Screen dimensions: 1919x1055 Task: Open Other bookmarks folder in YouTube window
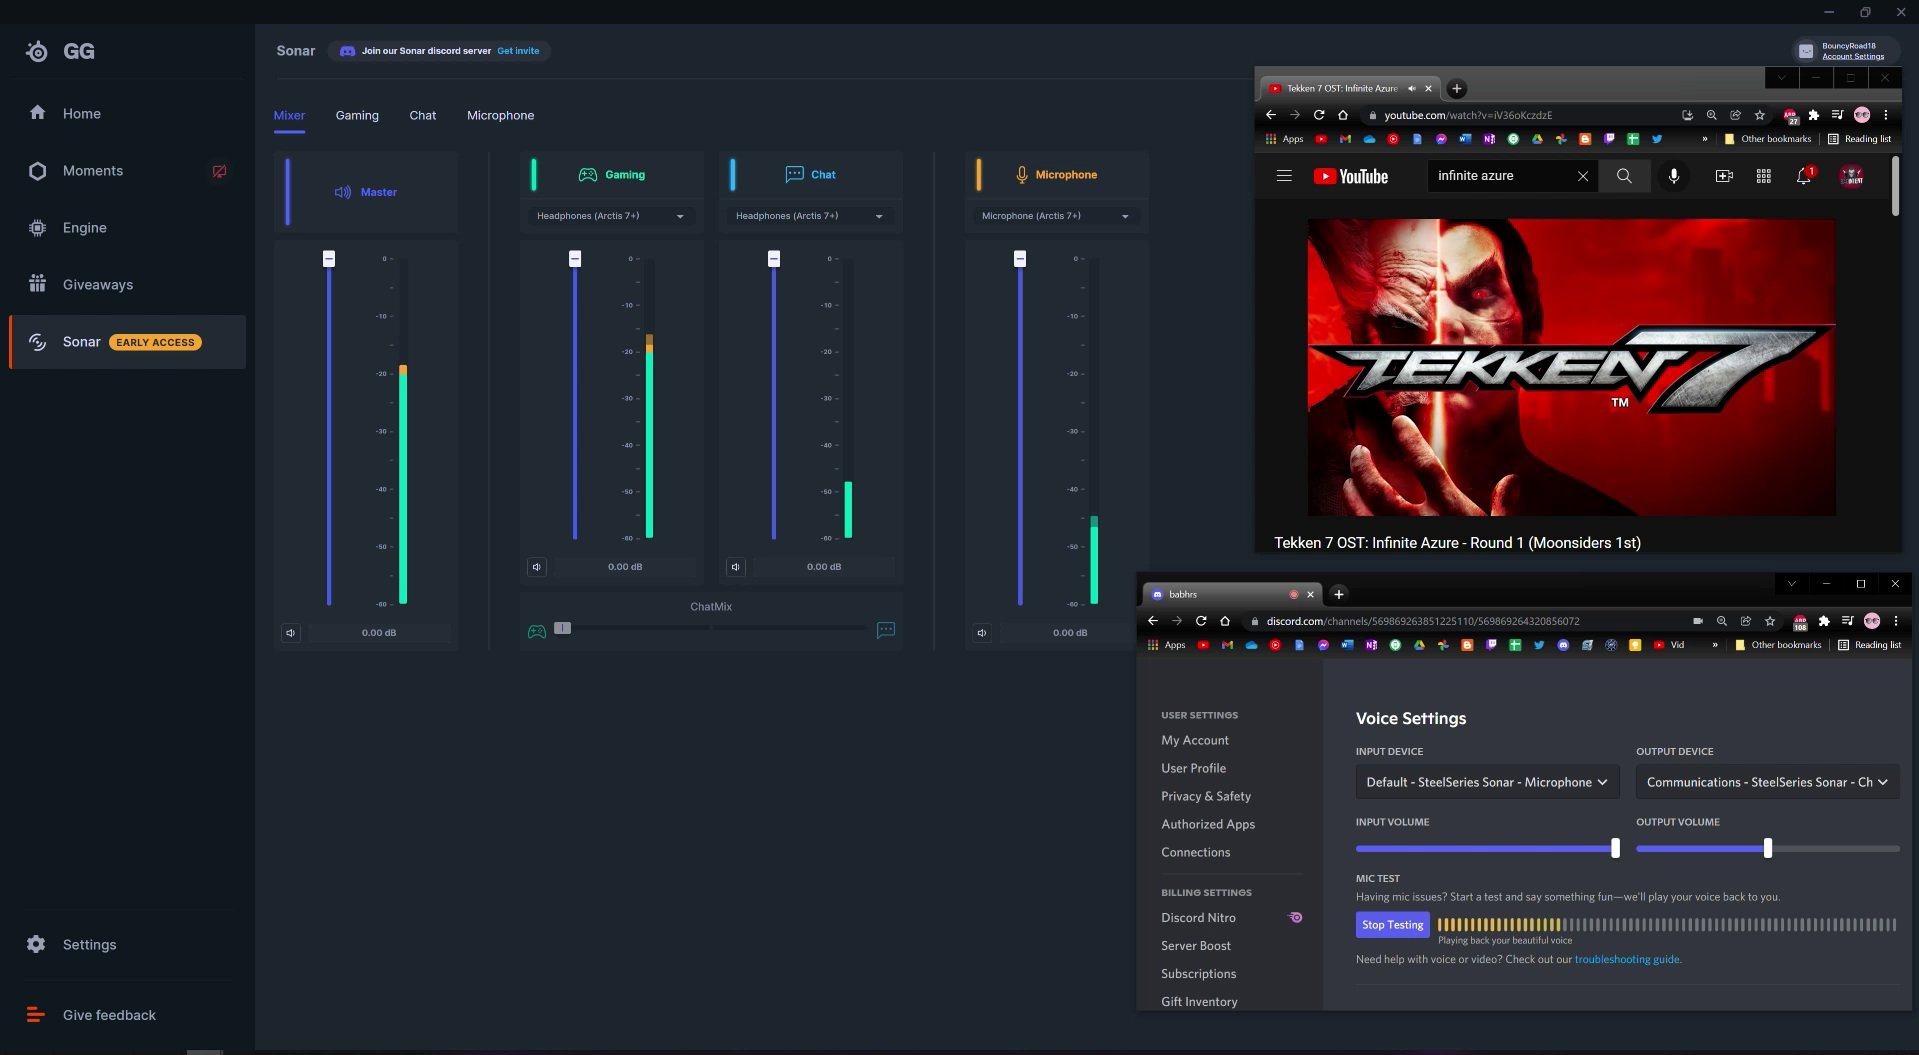(x=1768, y=139)
